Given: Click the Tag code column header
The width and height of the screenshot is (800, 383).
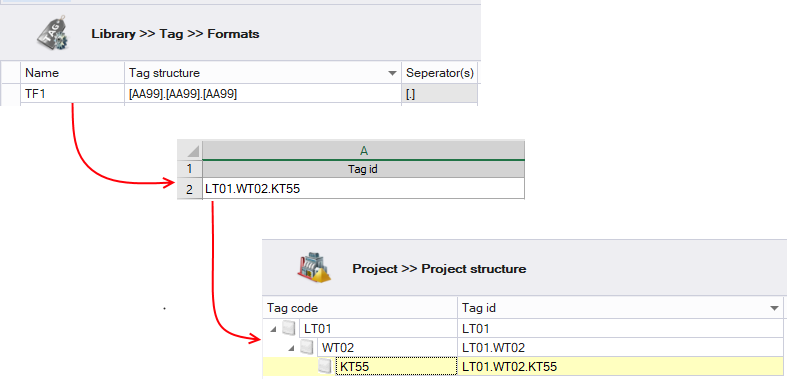Looking at the screenshot, I should click(x=360, y=308).
